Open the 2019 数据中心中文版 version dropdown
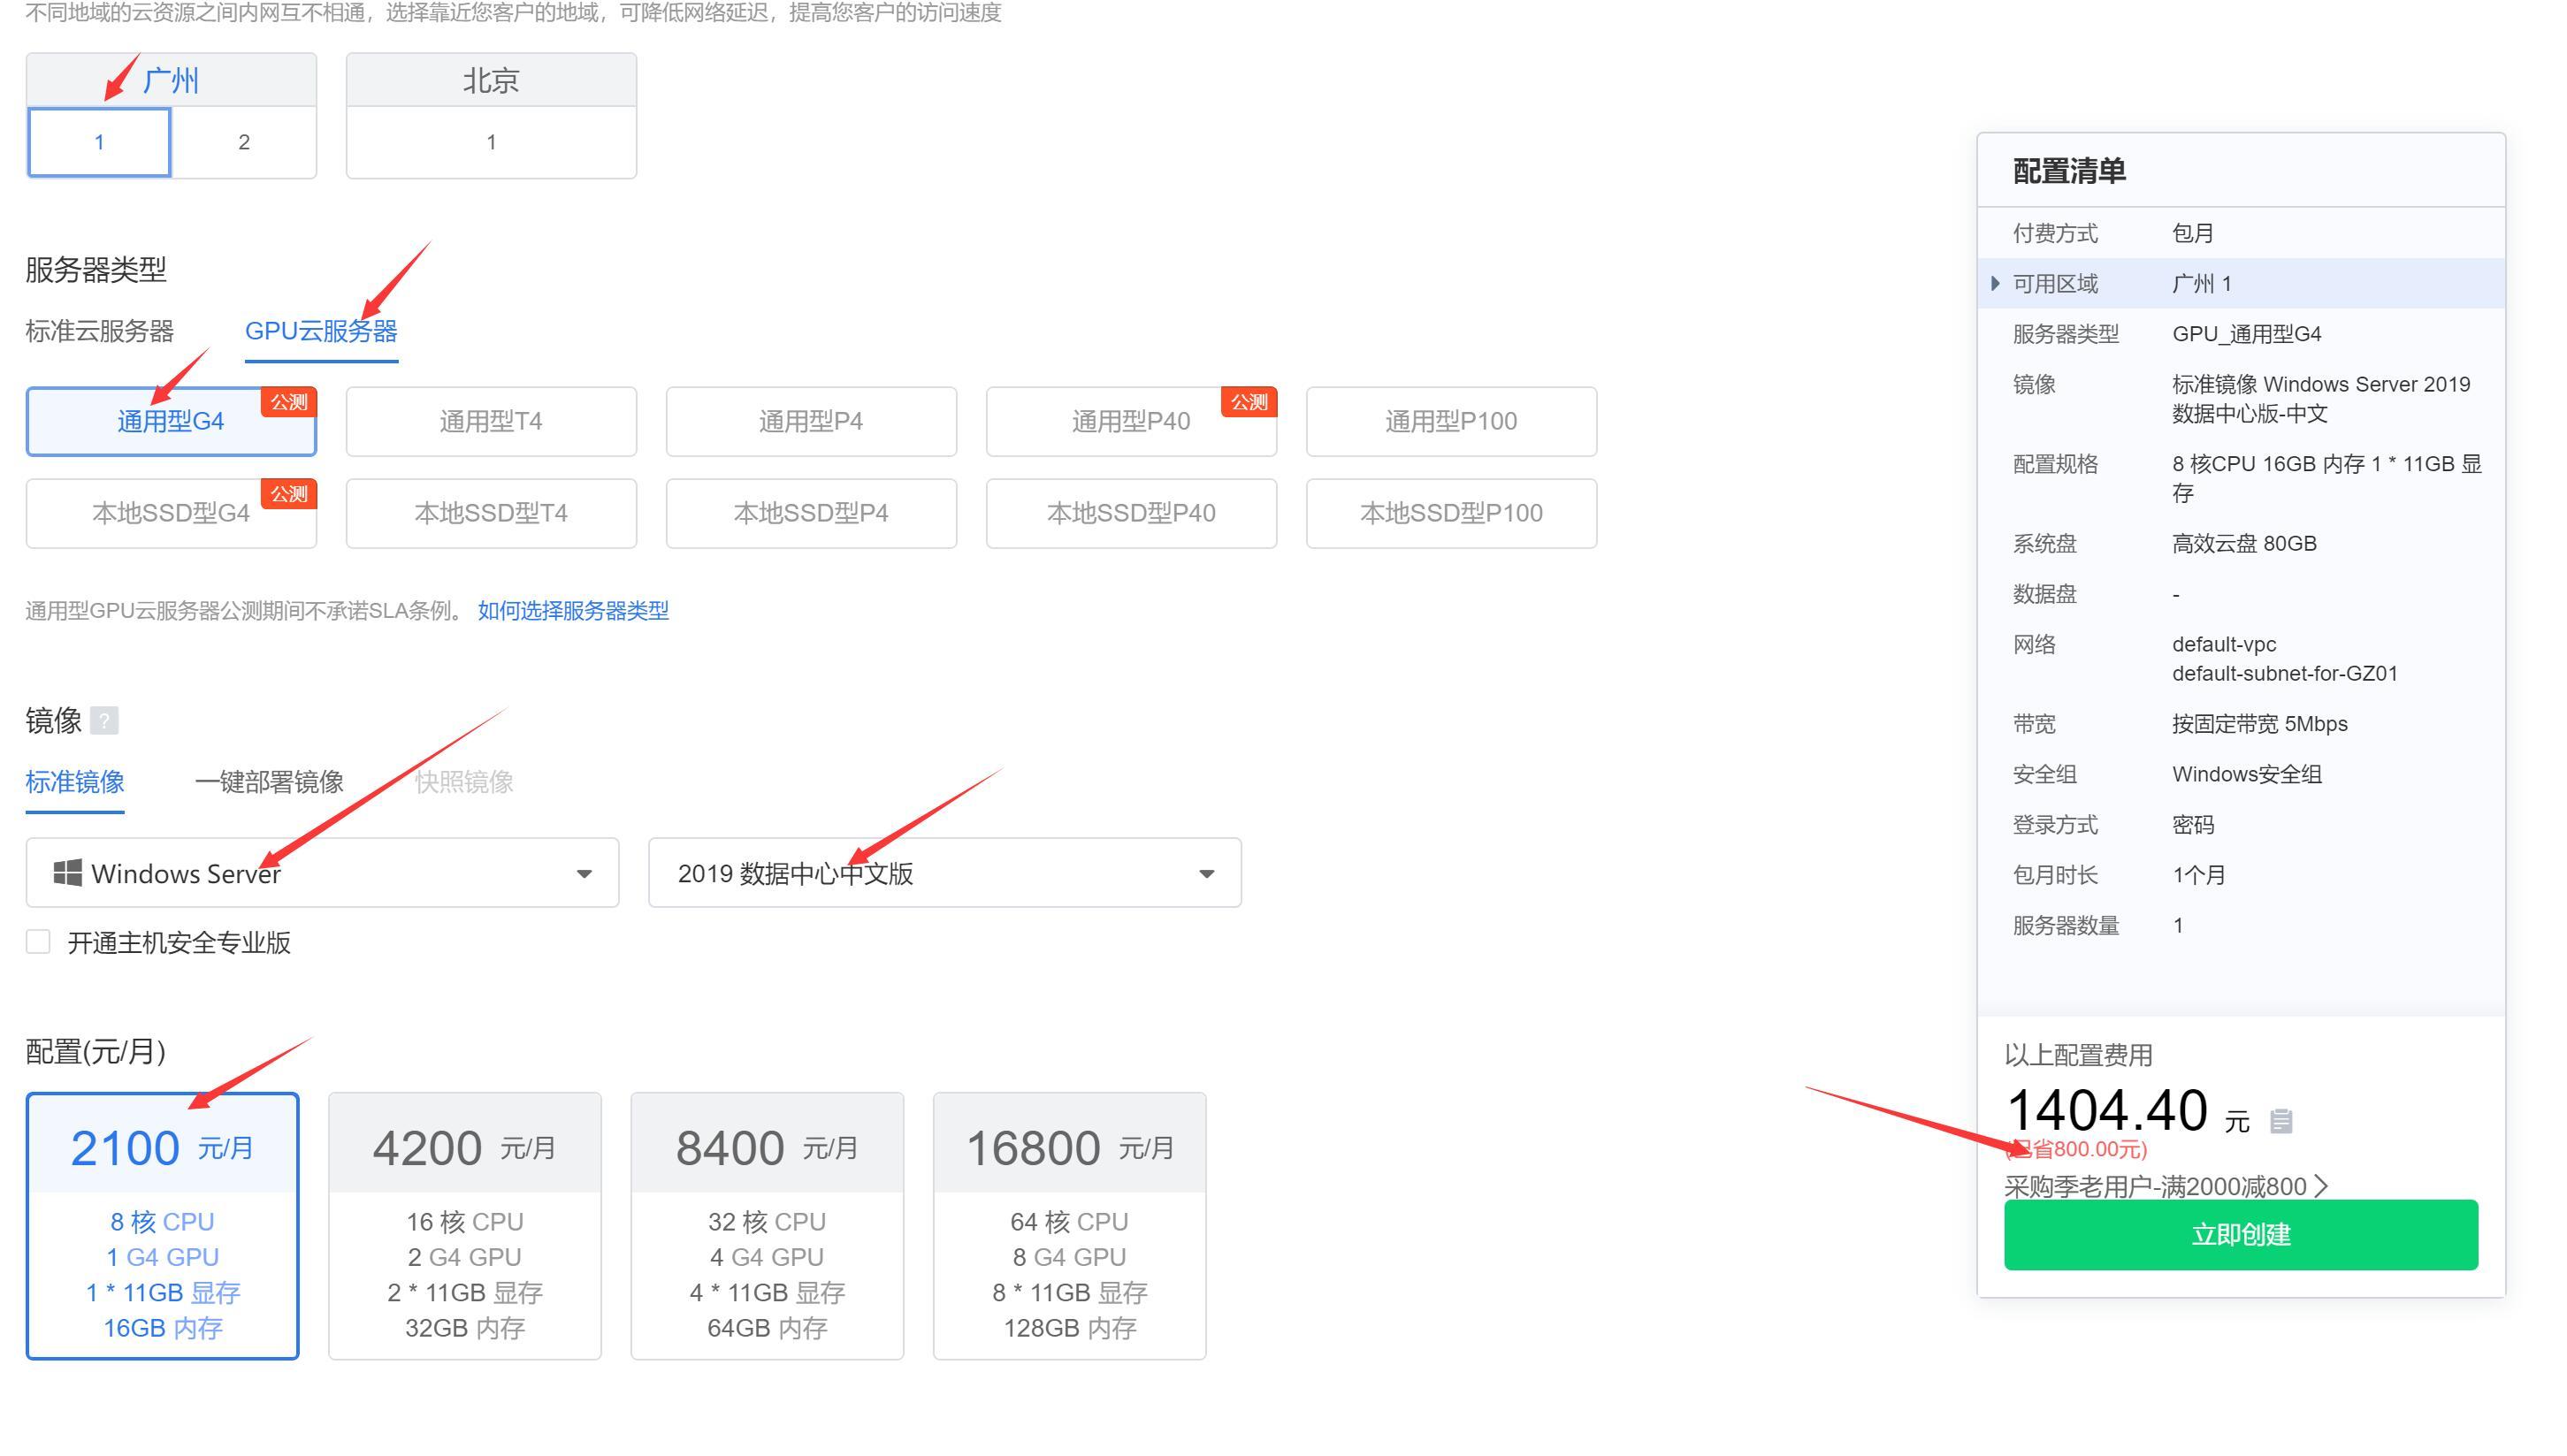 point(945,873)
